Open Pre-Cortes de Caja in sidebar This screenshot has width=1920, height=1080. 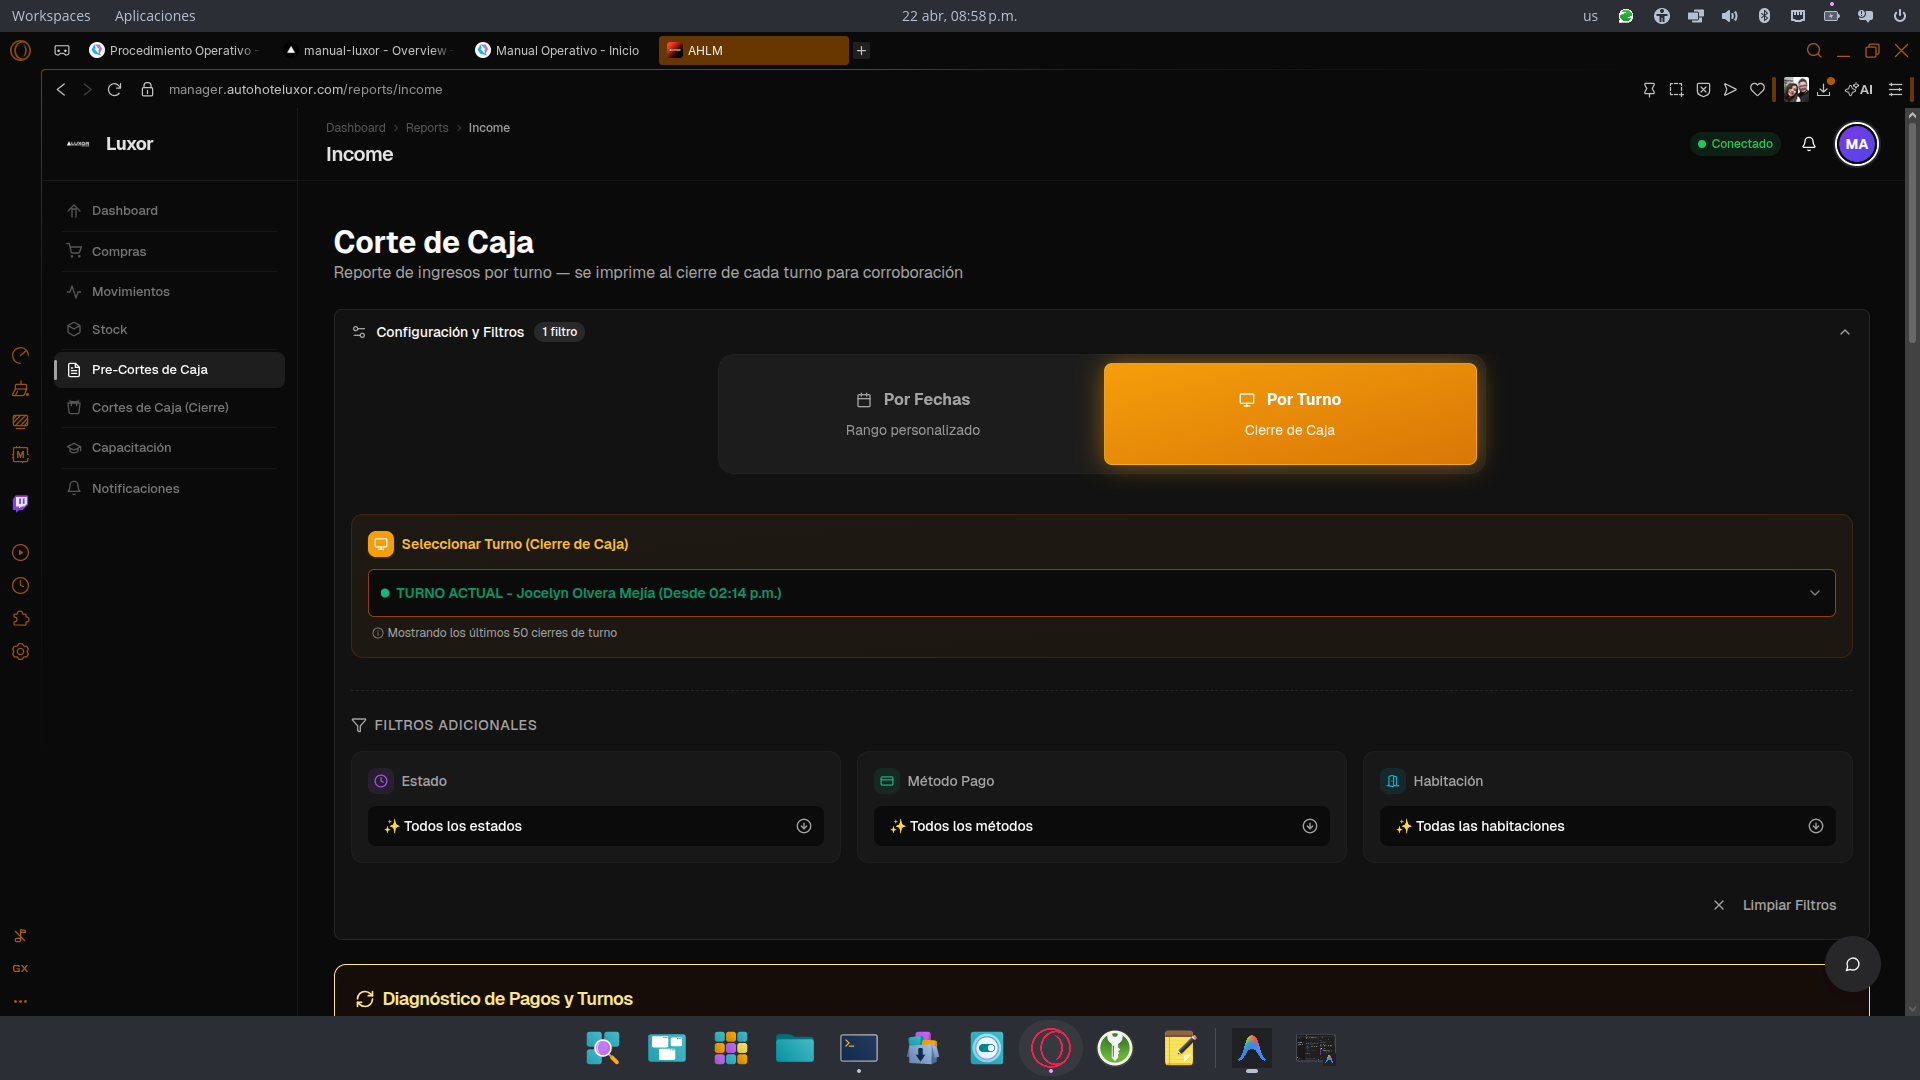pos(170,370)
